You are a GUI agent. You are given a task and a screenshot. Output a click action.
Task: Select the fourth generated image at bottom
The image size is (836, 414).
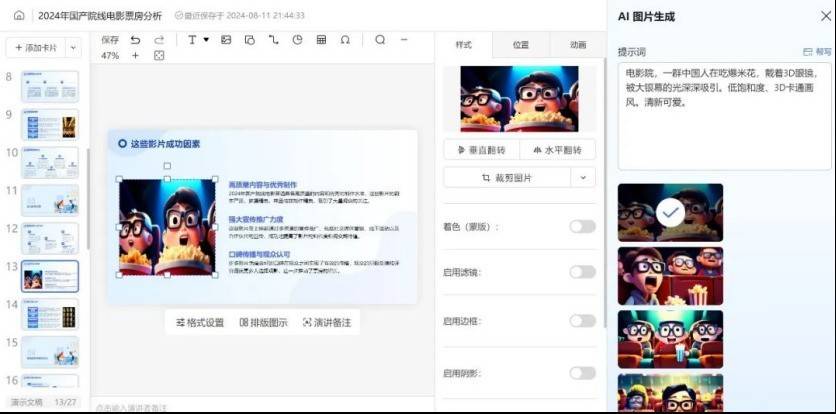(x=670, y=393)
